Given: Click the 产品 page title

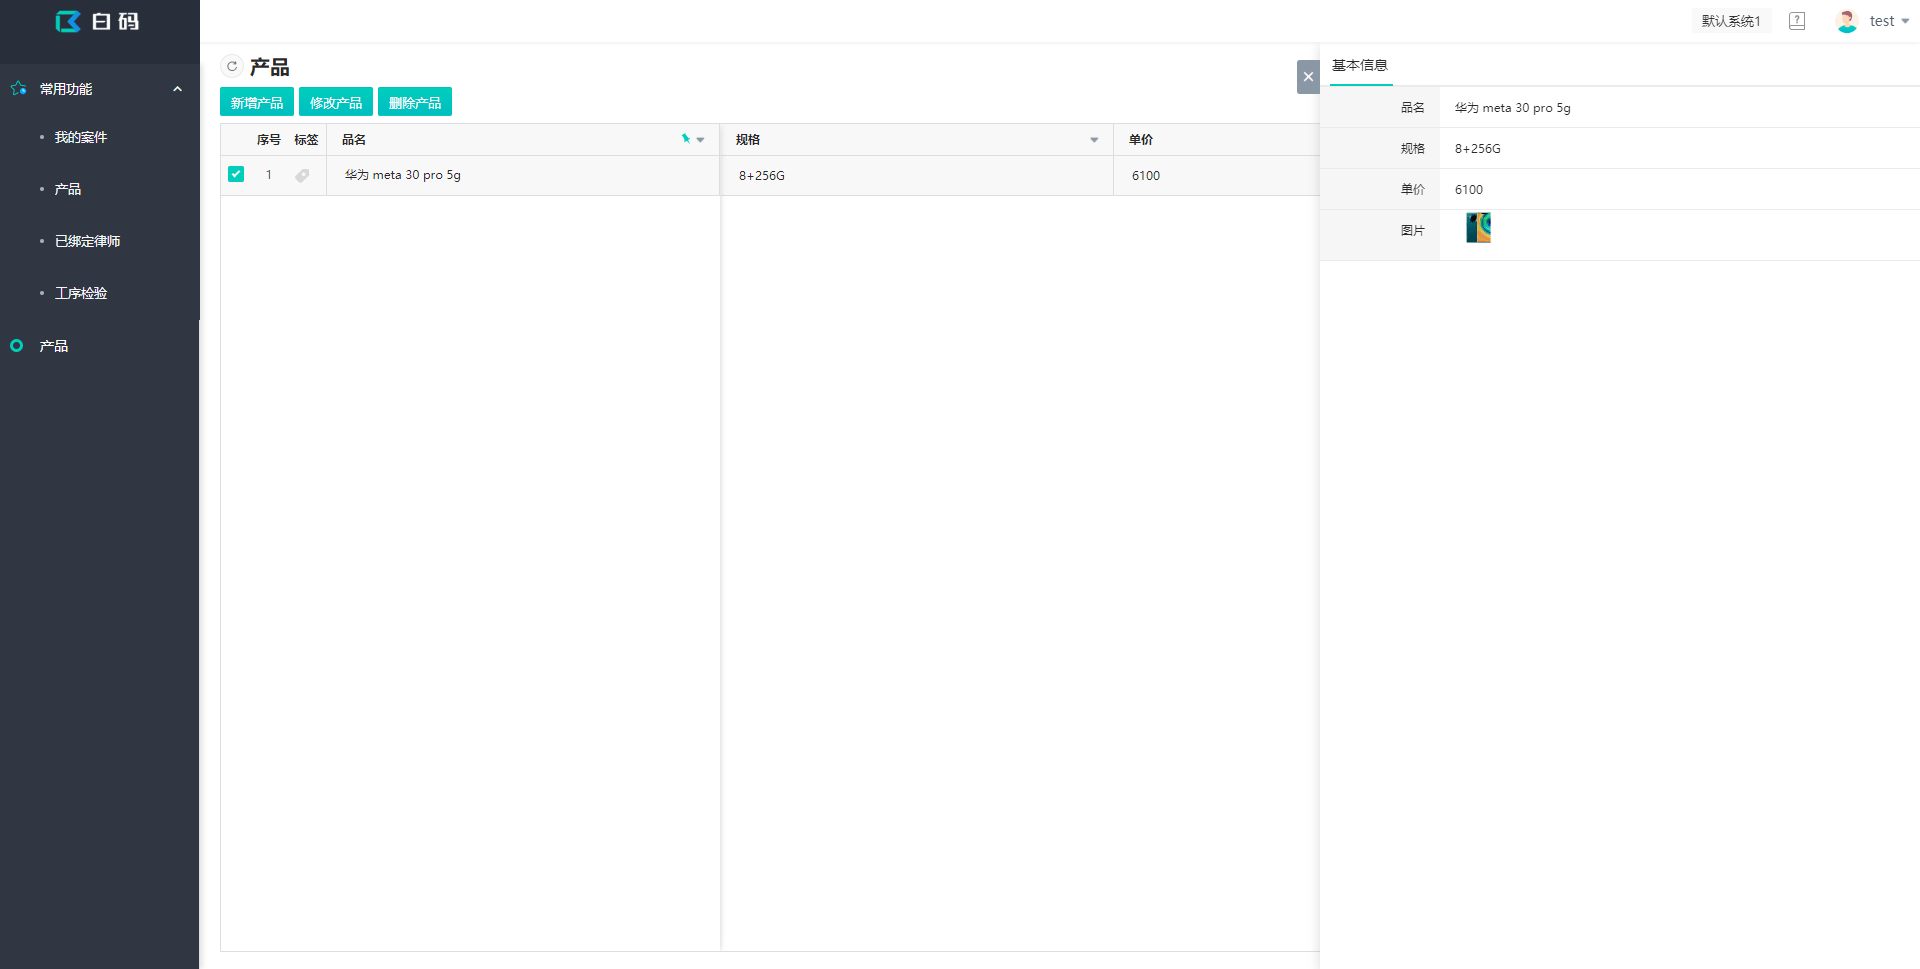Looking at the screenshot, I should click(270, 67).
